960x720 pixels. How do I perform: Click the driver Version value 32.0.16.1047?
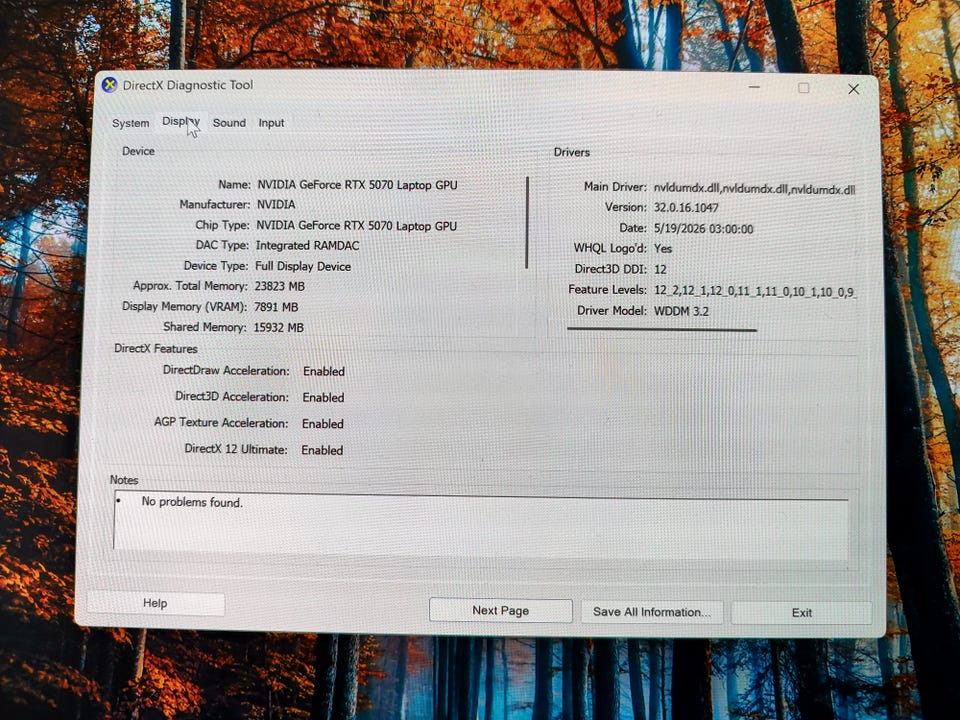point(686,208)
